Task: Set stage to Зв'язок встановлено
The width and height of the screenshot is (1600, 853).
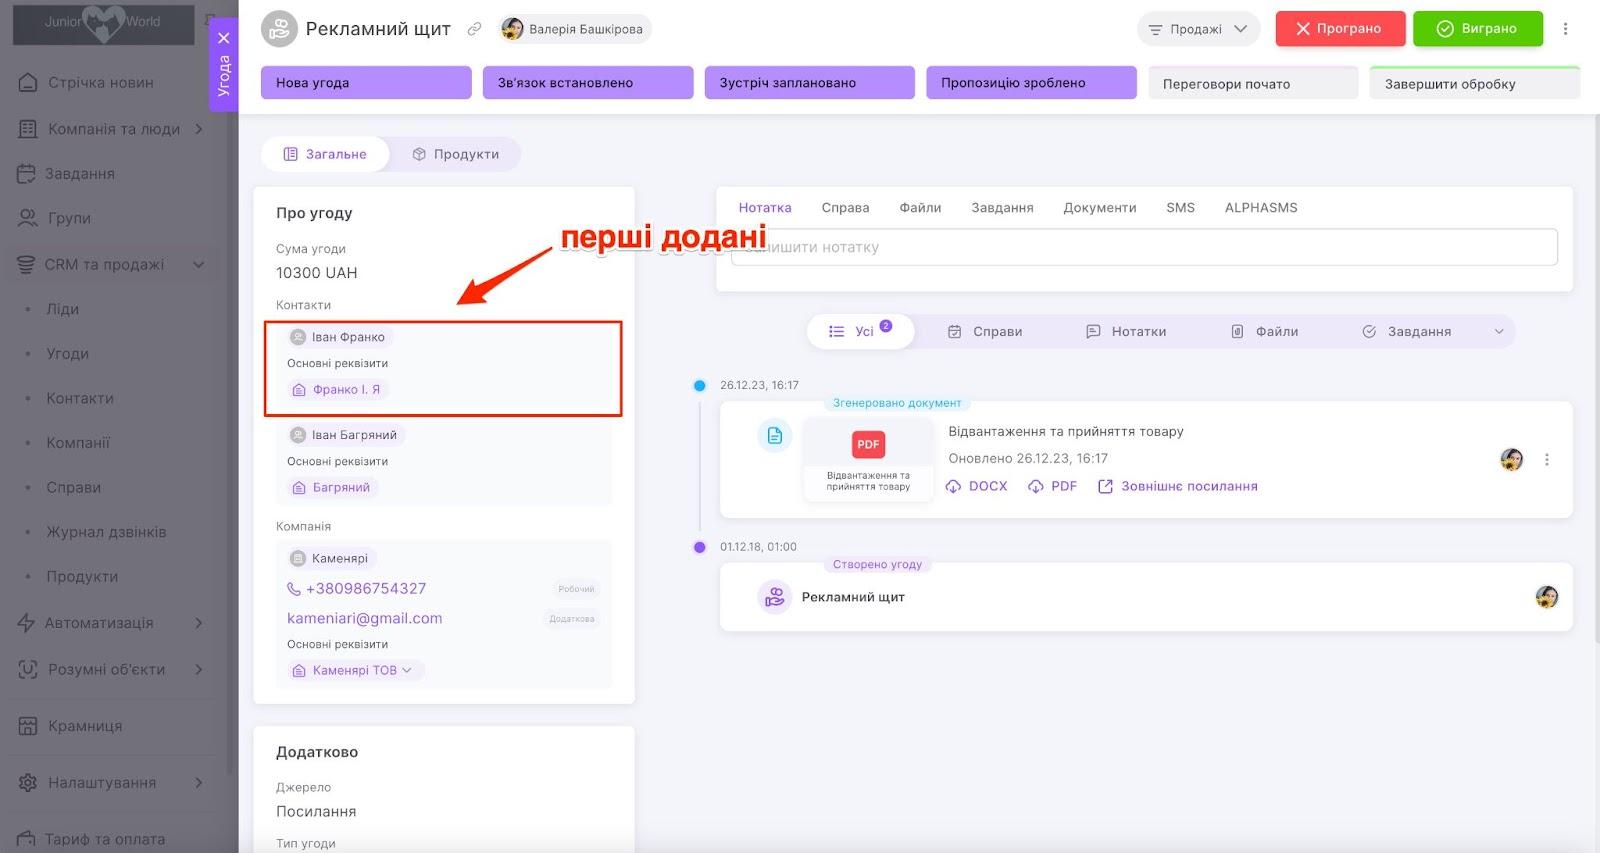Action: coord(588,83)
